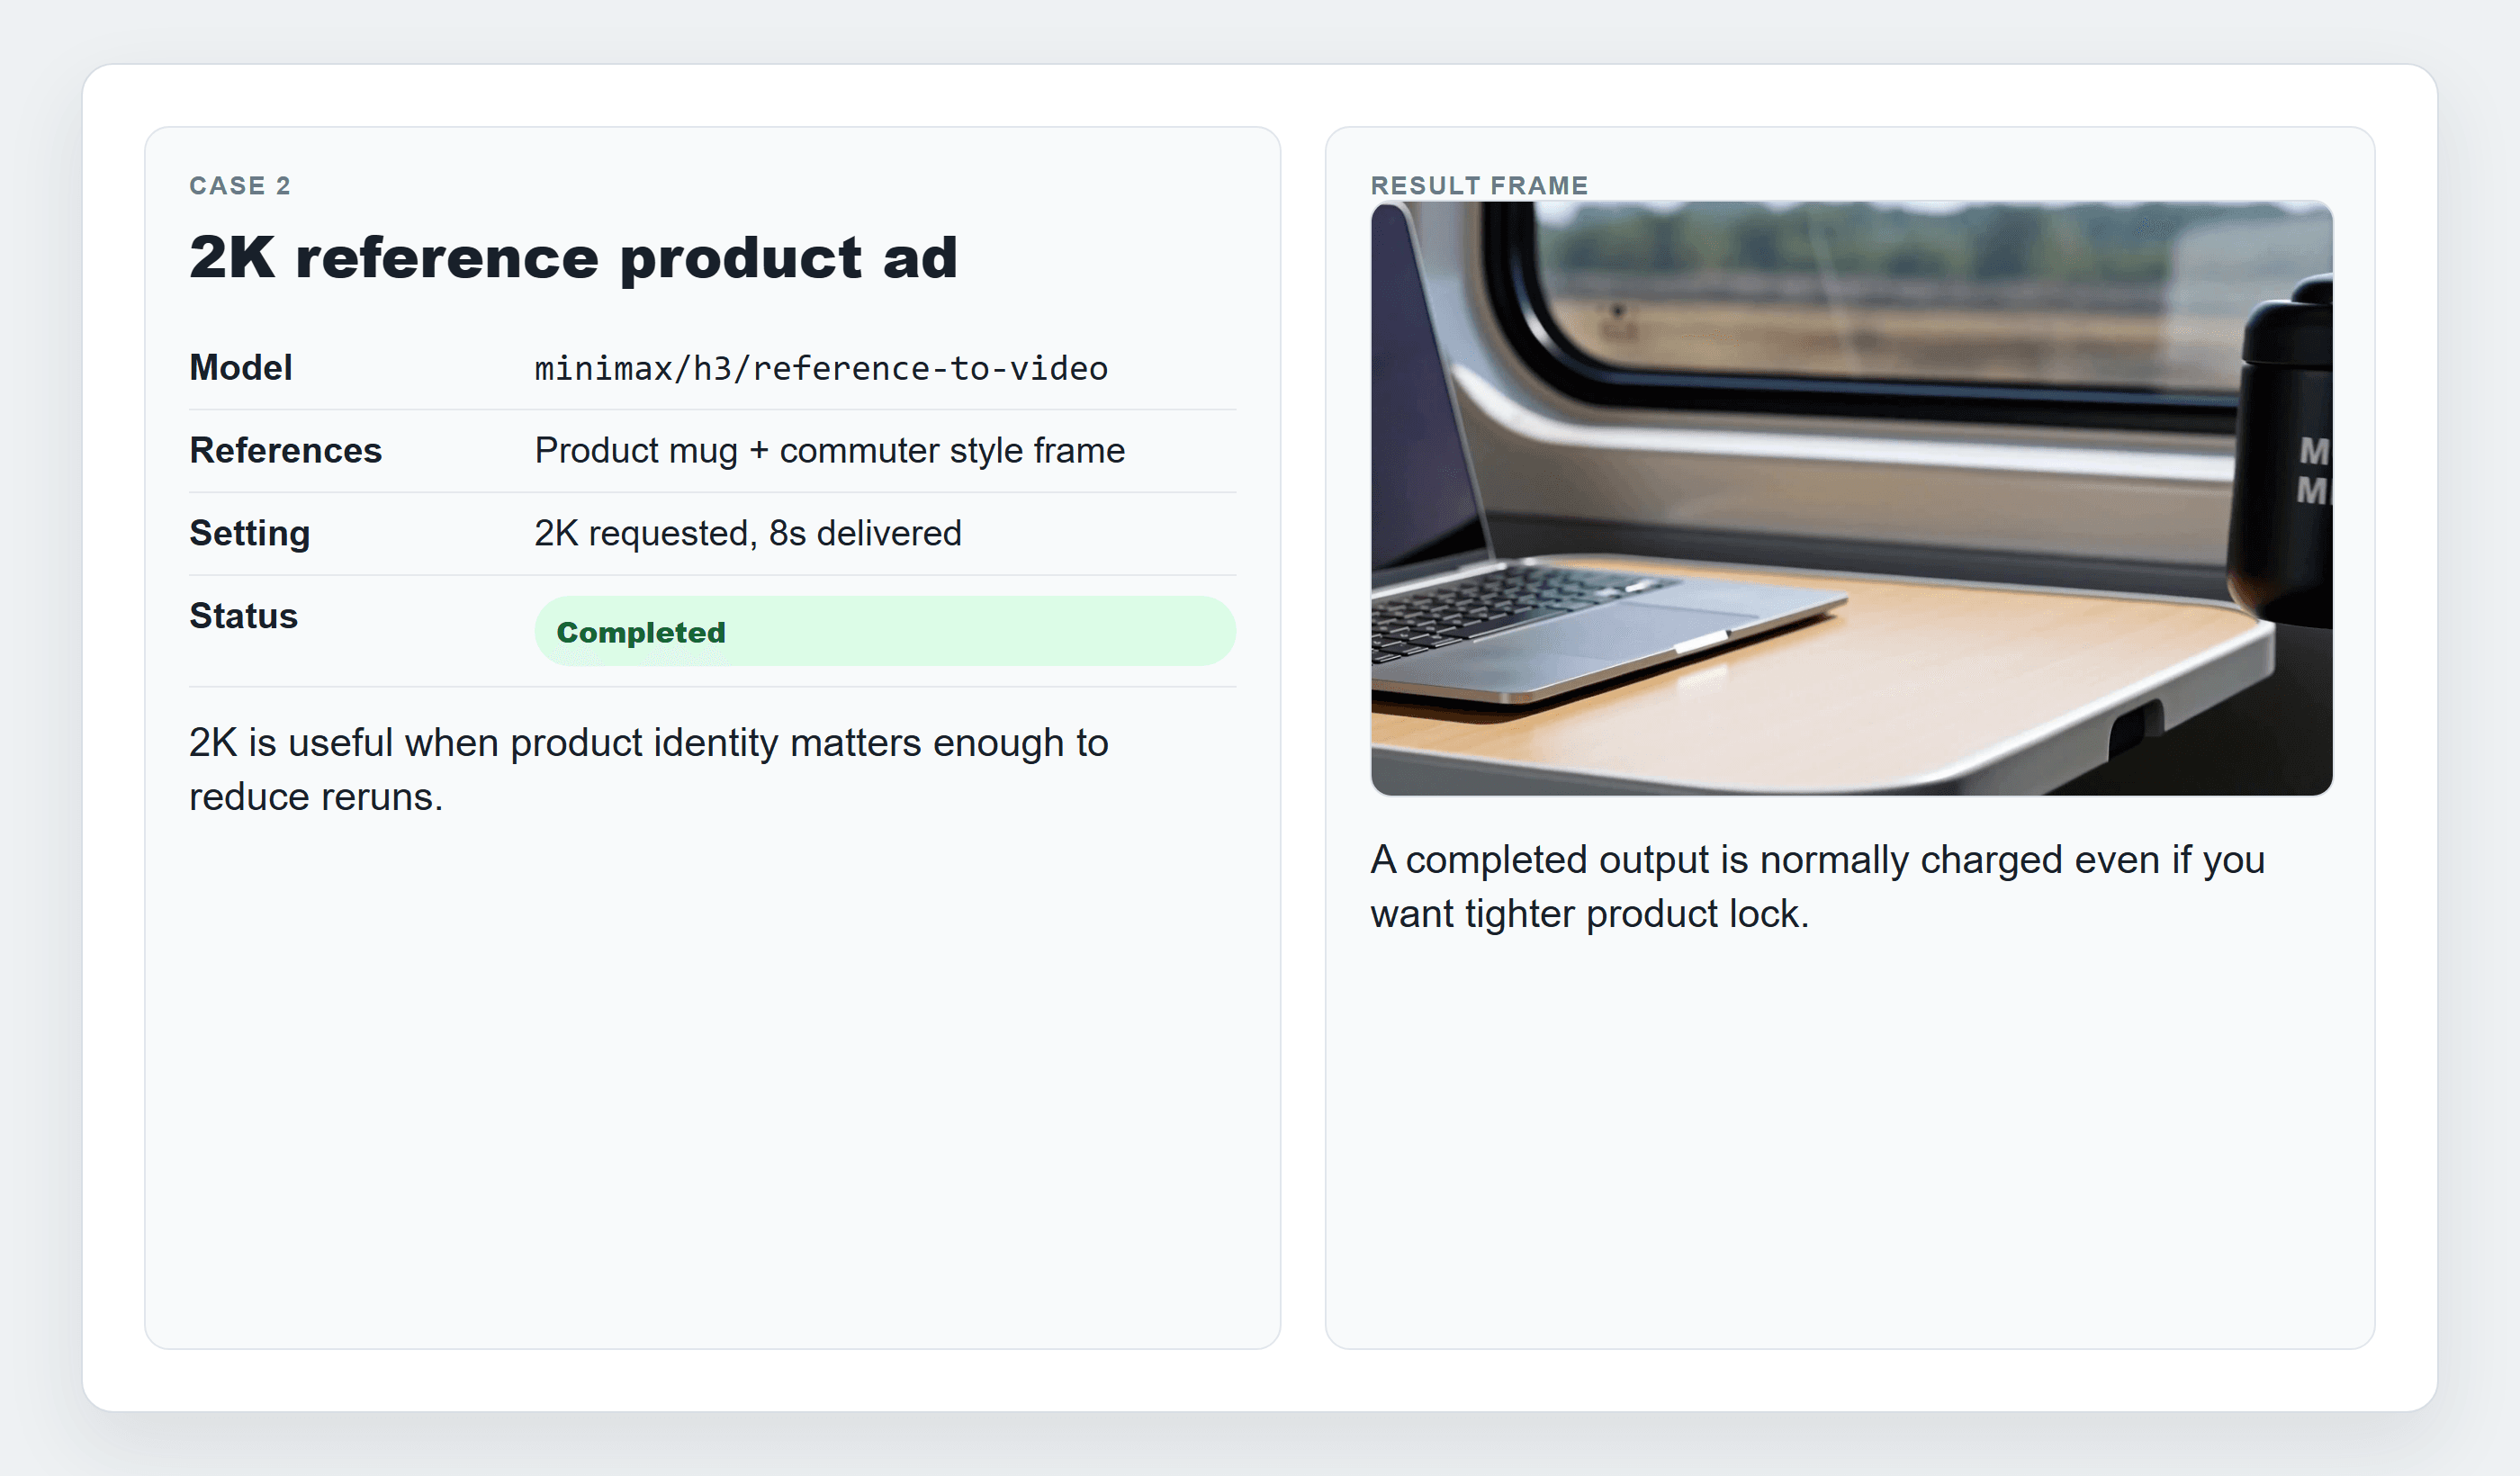Screen dimensions: 2520x1476
Task: Click the Completed status badge
Action: click(x=885, y=631)
